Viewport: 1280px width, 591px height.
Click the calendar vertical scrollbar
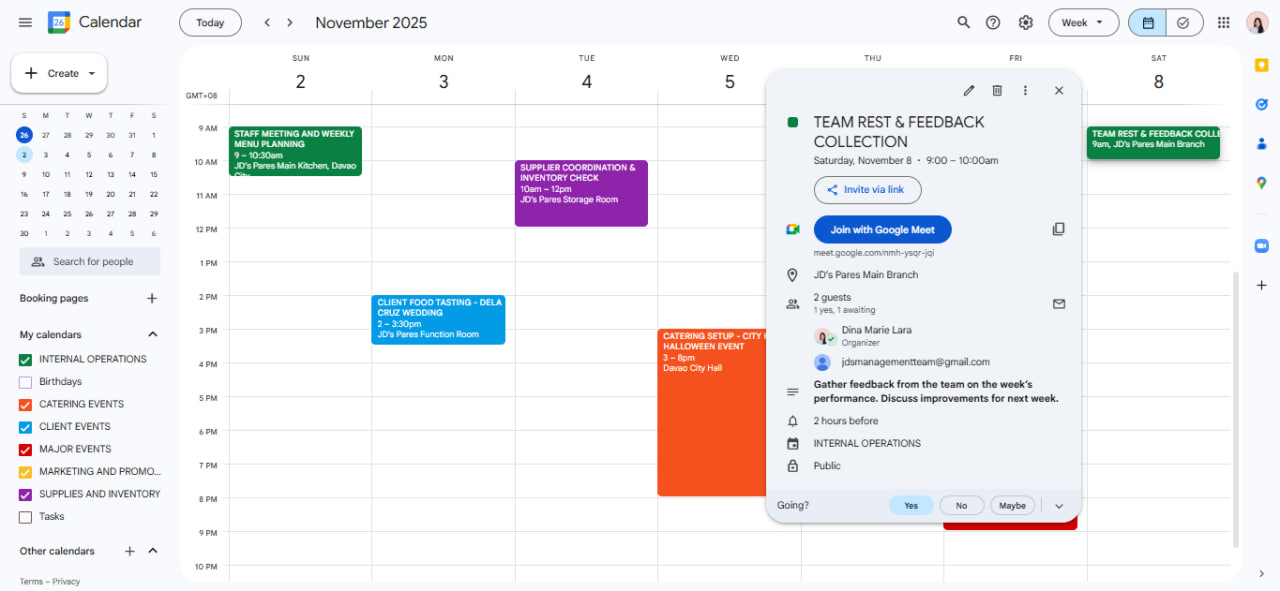coord(1234,410)
